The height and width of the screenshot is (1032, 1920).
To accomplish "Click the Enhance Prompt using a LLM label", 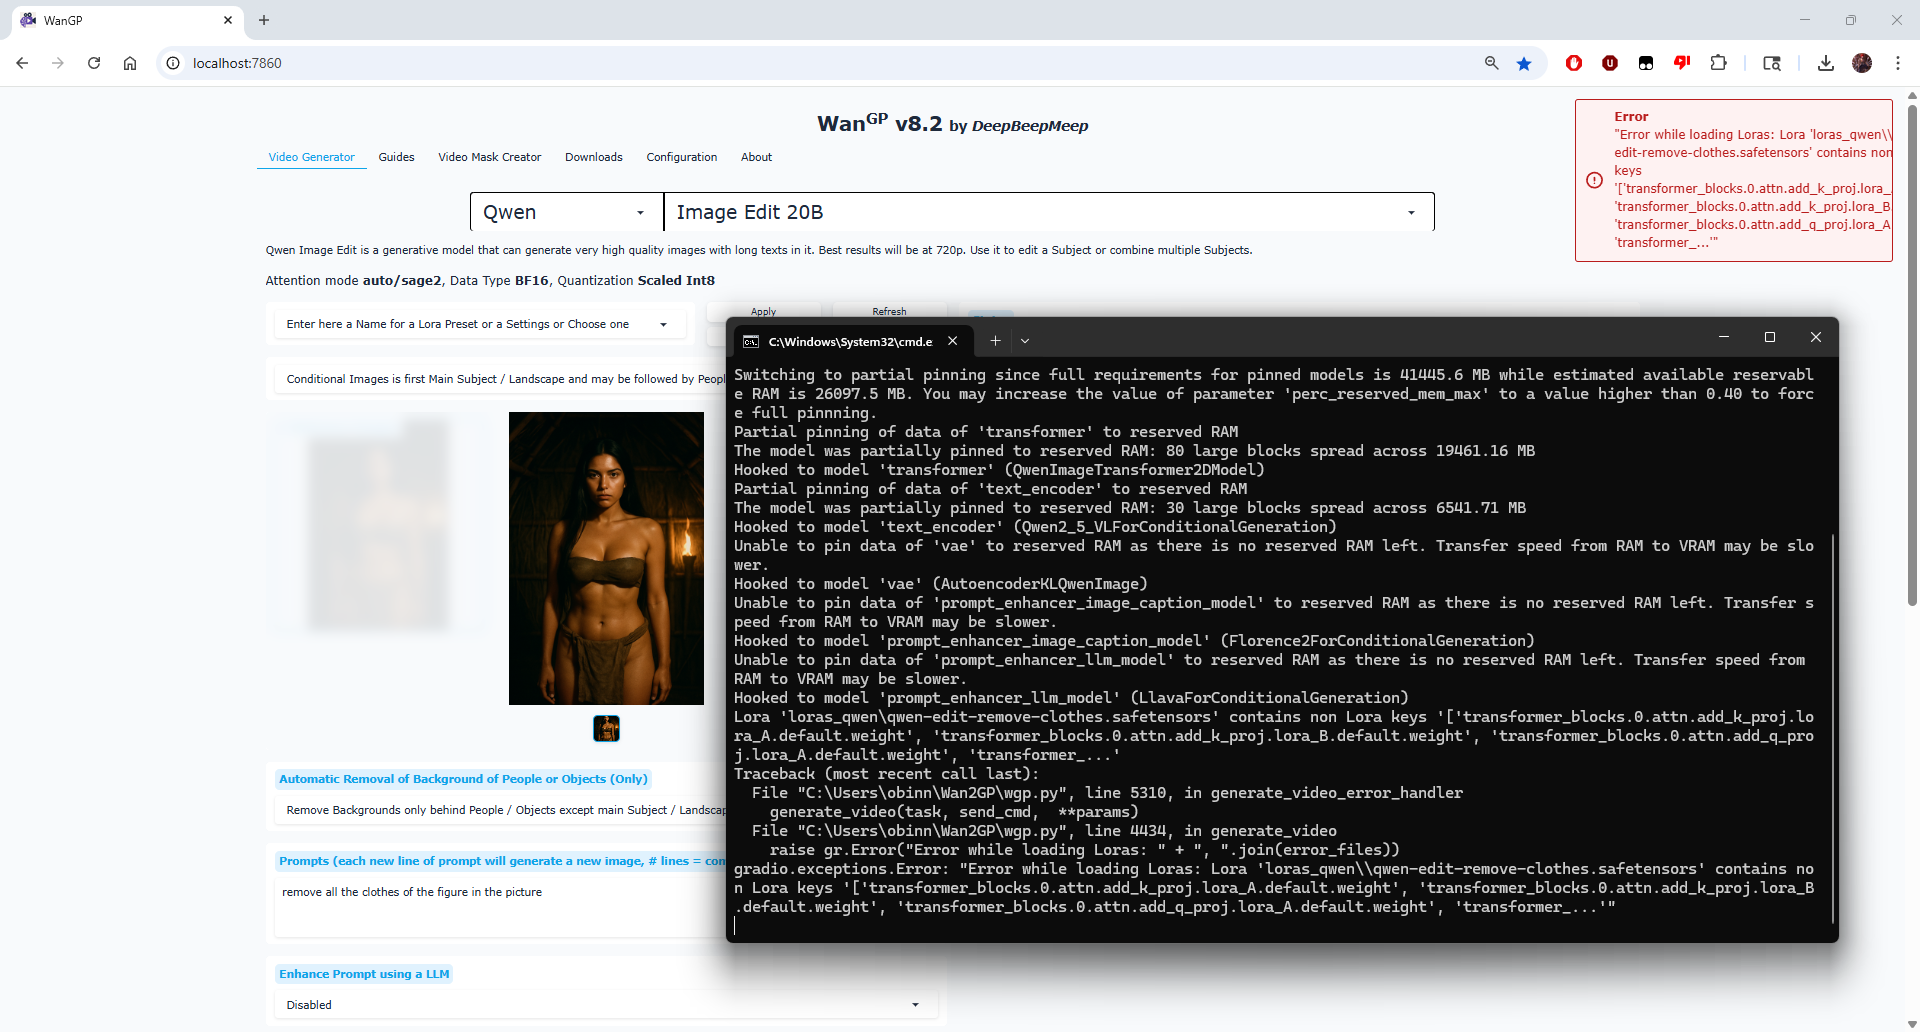I will (x=364, y=974).
